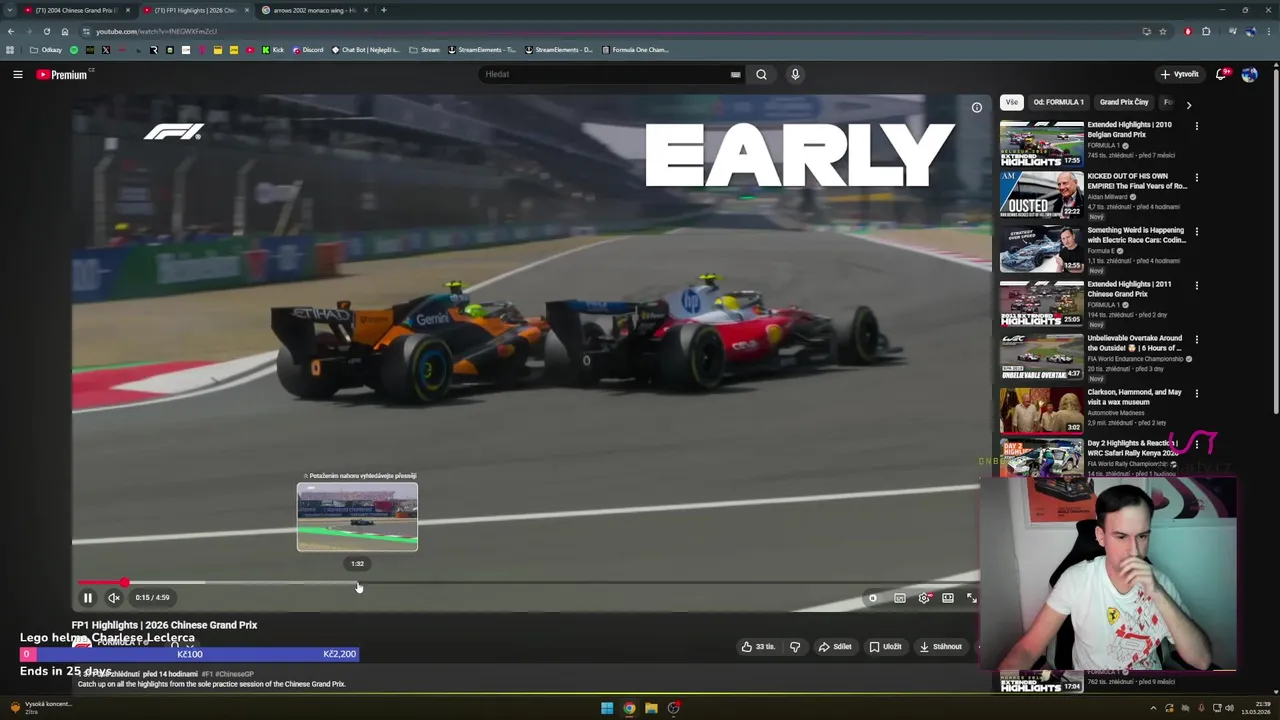
Task: Open the Discord bookmark
Action: tap(308, 50)
